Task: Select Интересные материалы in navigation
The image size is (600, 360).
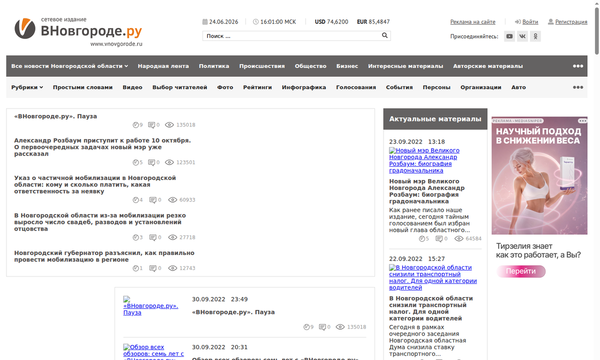Action: click(406, 66)
